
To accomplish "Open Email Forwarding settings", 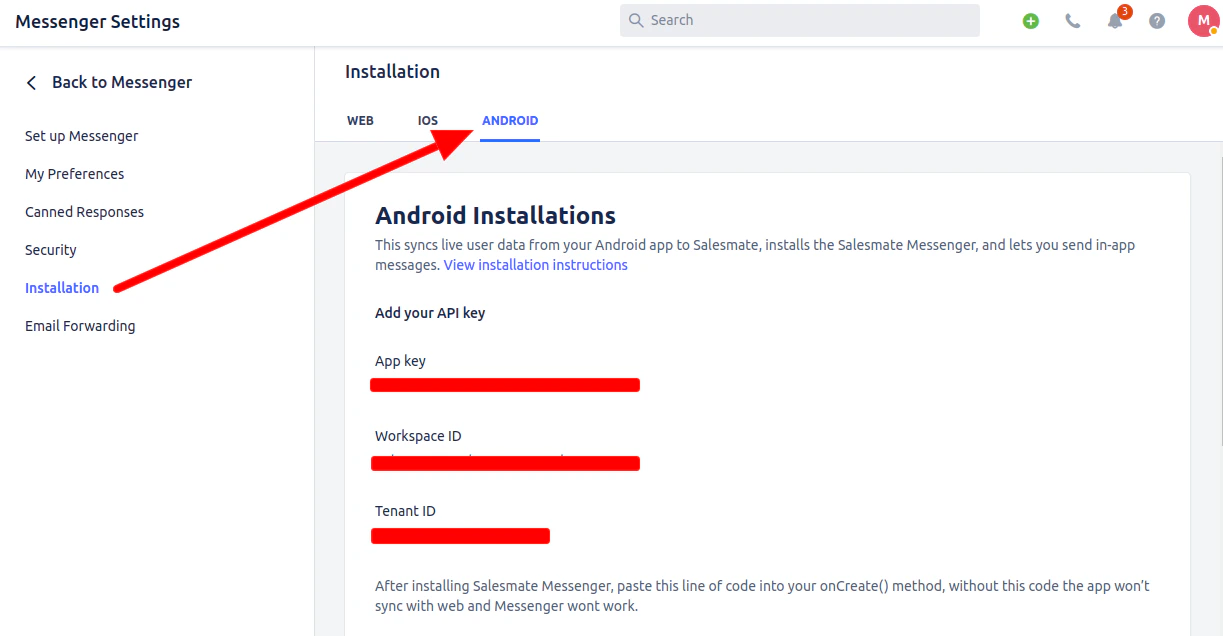I will (80, 326).
